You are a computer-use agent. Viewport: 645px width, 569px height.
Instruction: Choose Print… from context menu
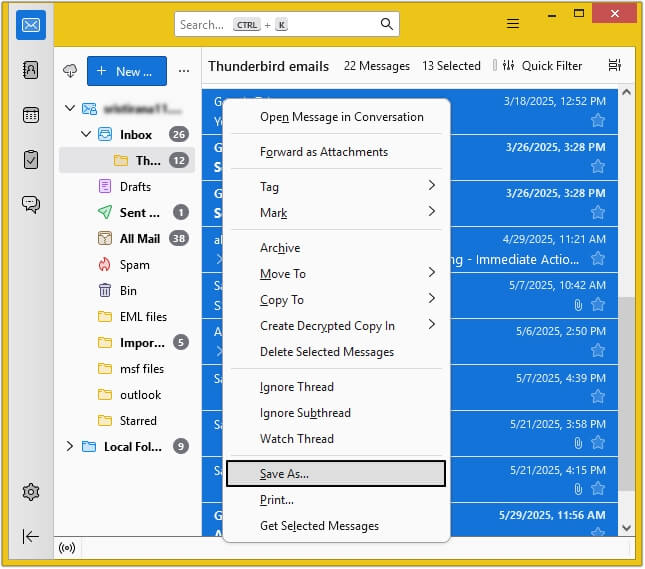click(x=336, y=500)
